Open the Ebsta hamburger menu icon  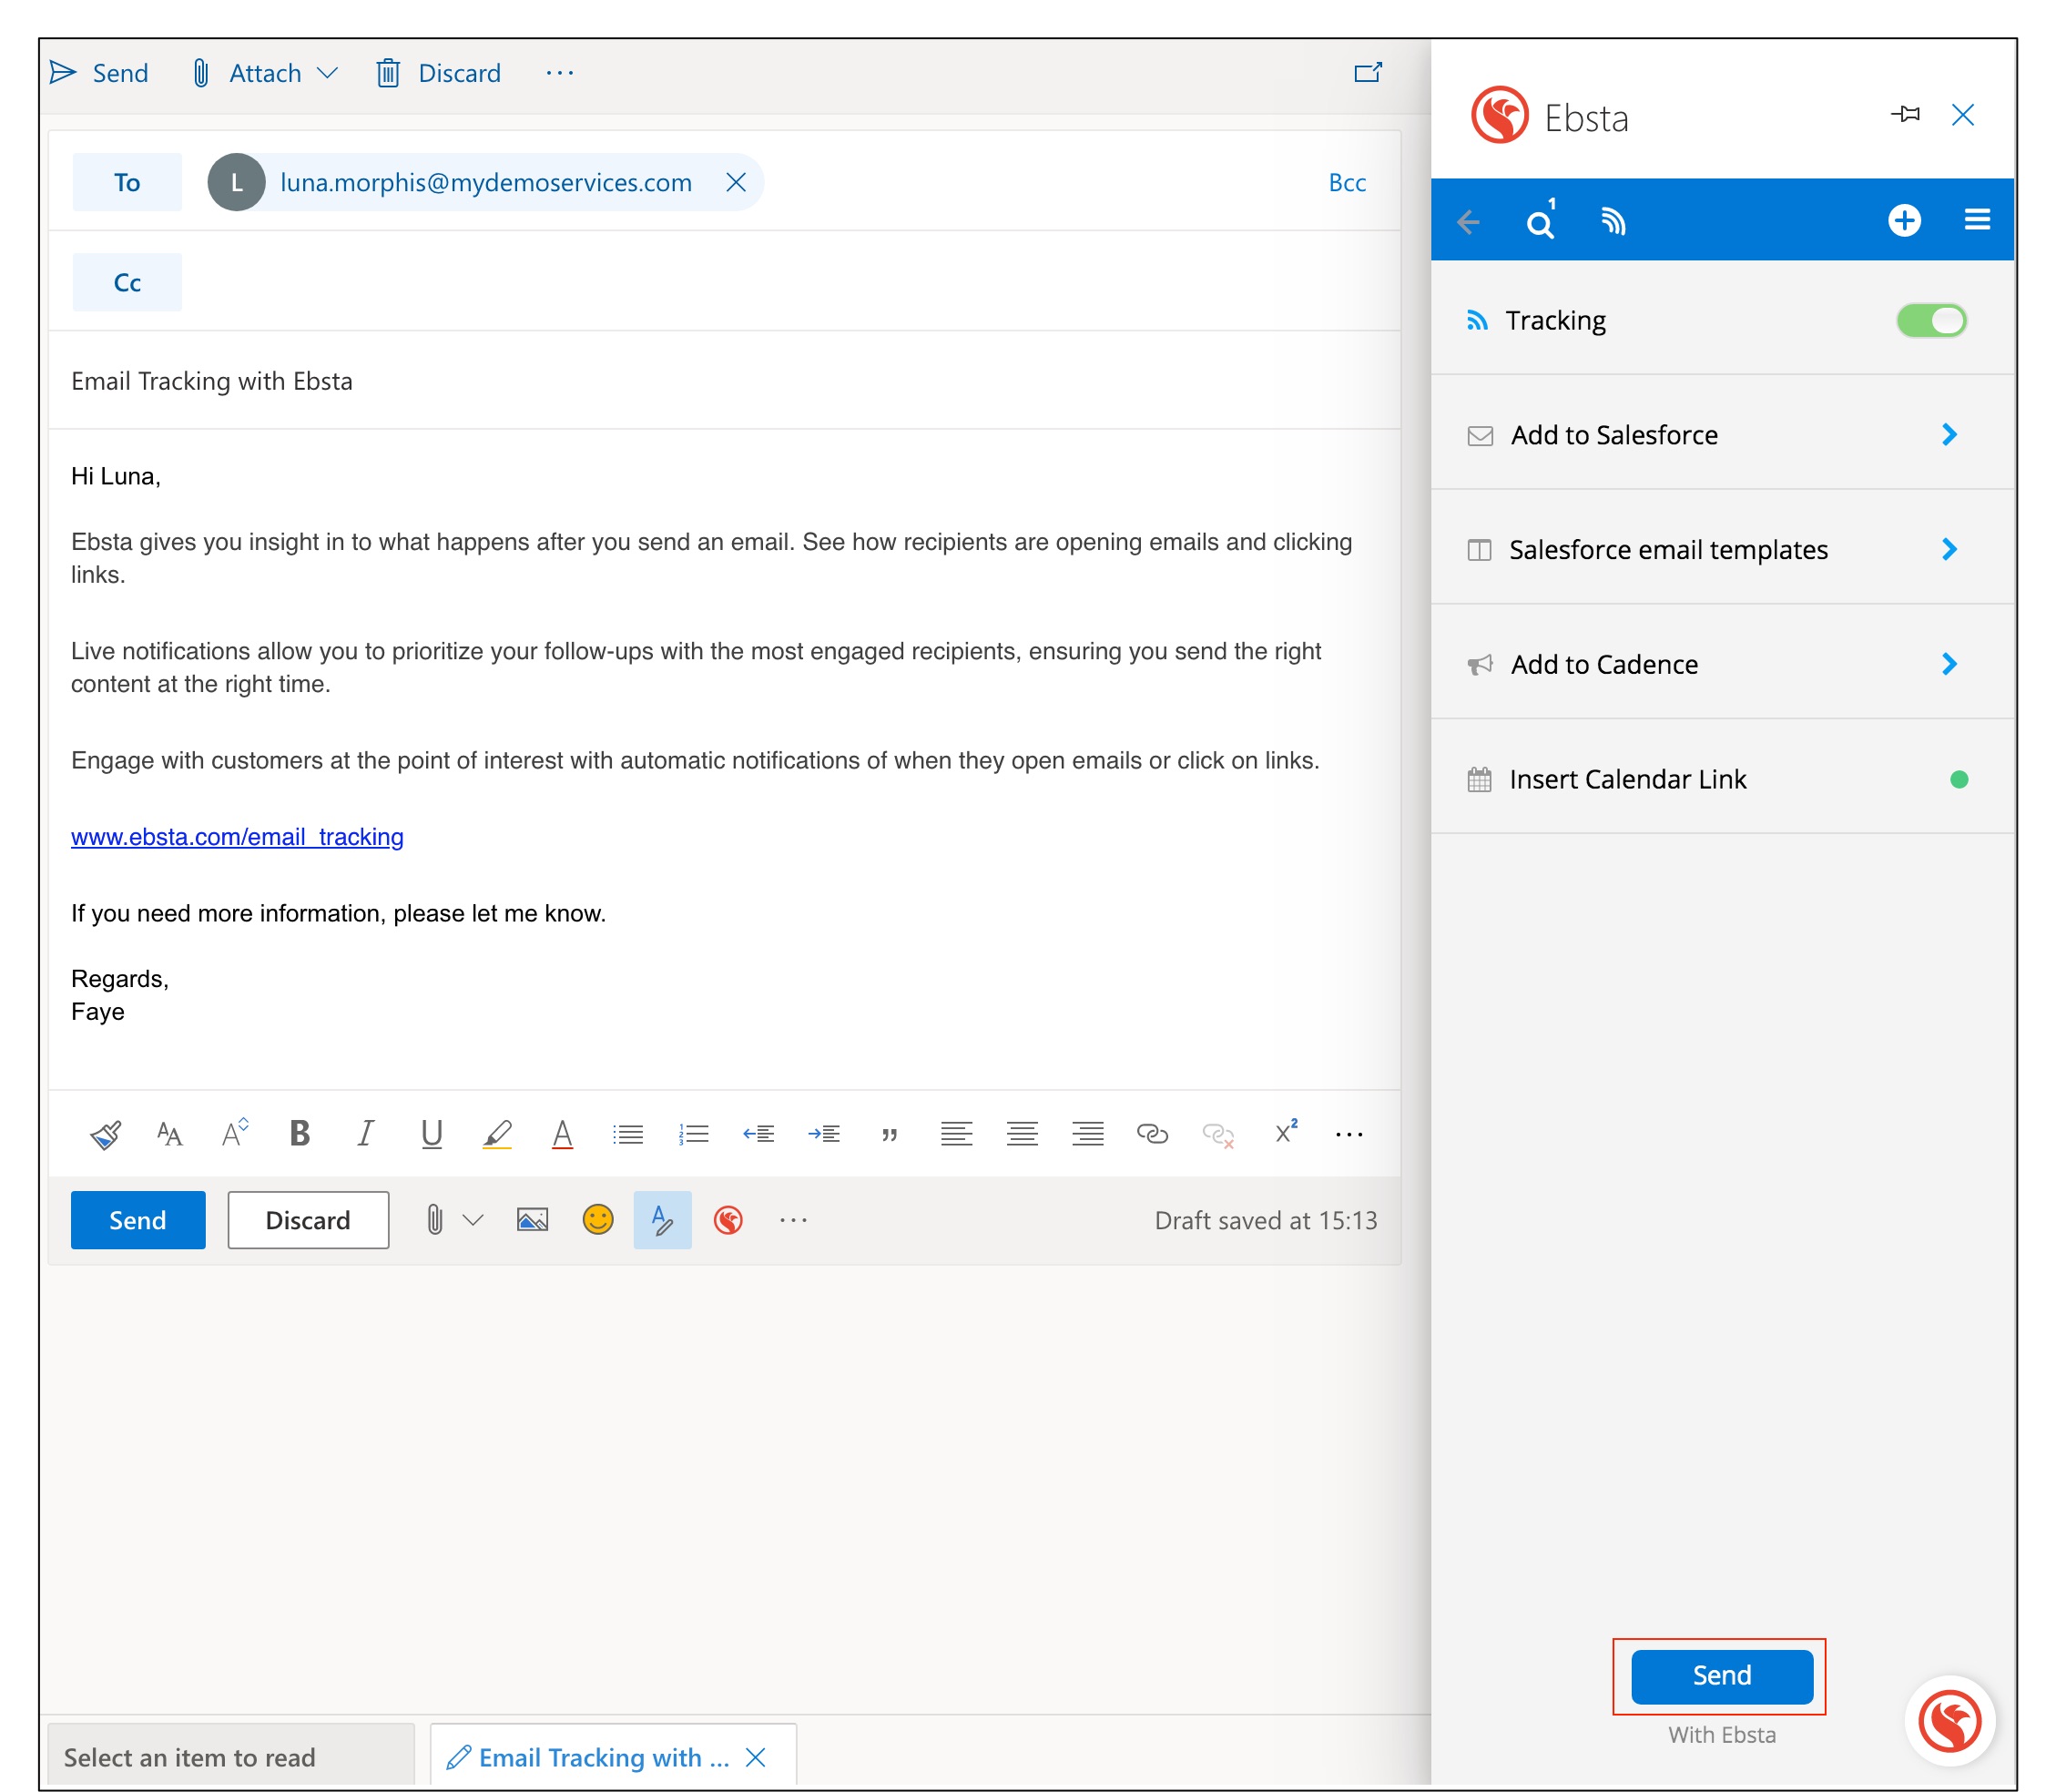pos(1977,220)
